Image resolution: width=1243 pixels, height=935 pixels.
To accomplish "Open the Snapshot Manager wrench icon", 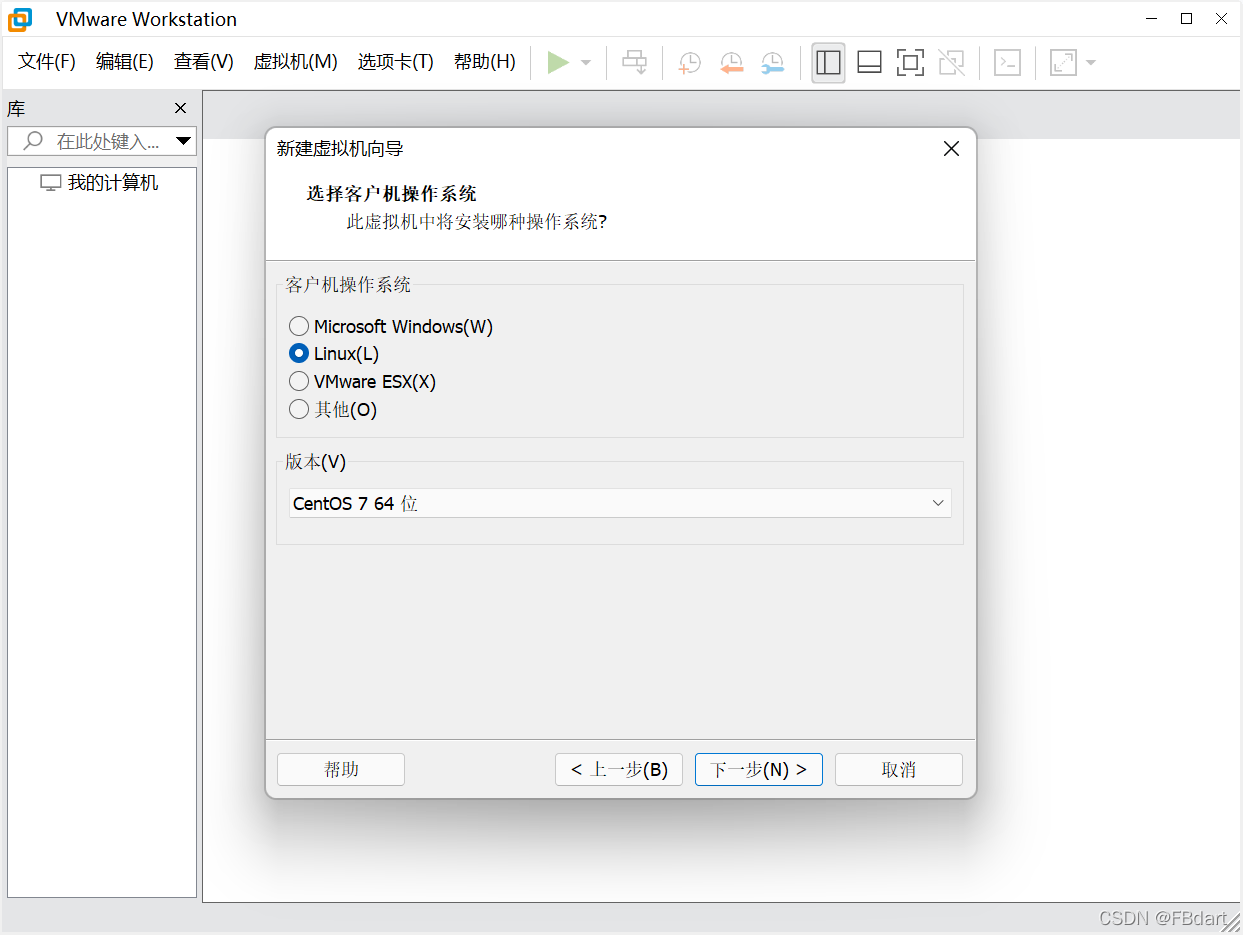I will click(772, 63).
